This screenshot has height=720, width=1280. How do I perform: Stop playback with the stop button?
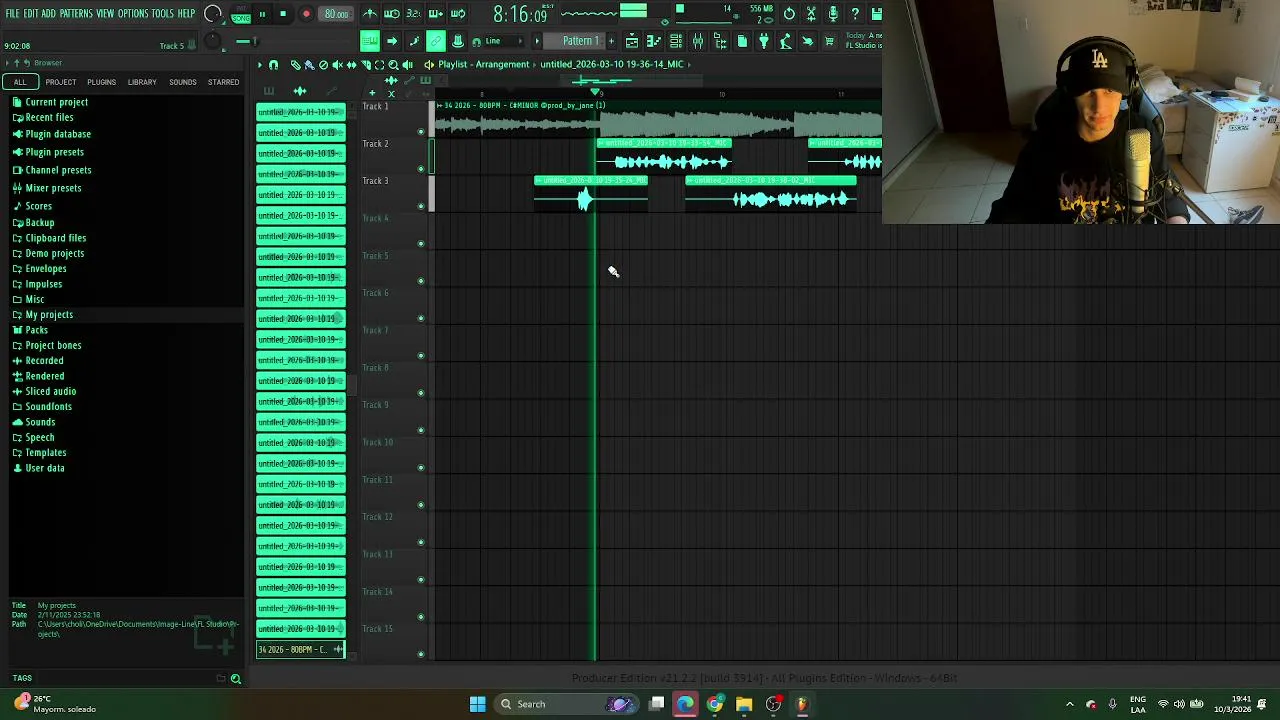(283, 14)
